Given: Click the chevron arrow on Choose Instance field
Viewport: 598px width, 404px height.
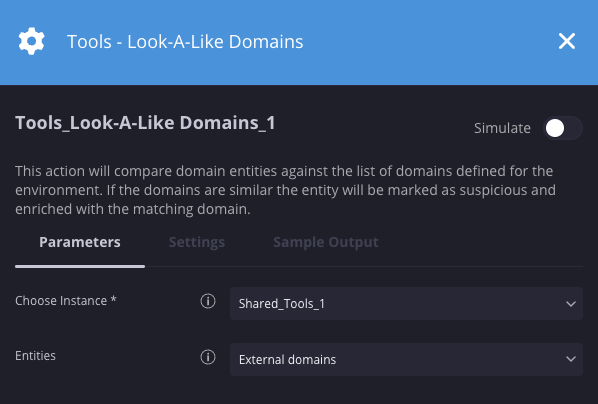Looking at the screenshot, I should [571, 304].
